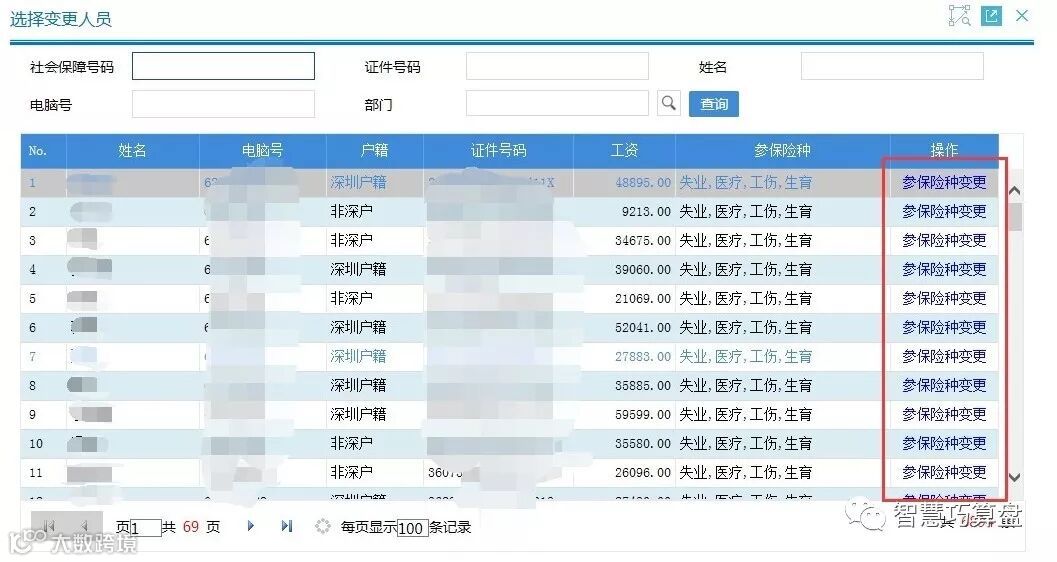Image resolution: width=1057 pixels, height=562 pixels.
Task: Click 失业,医疗,工伤,生育 cell in row 3
Action: [746, 240]
